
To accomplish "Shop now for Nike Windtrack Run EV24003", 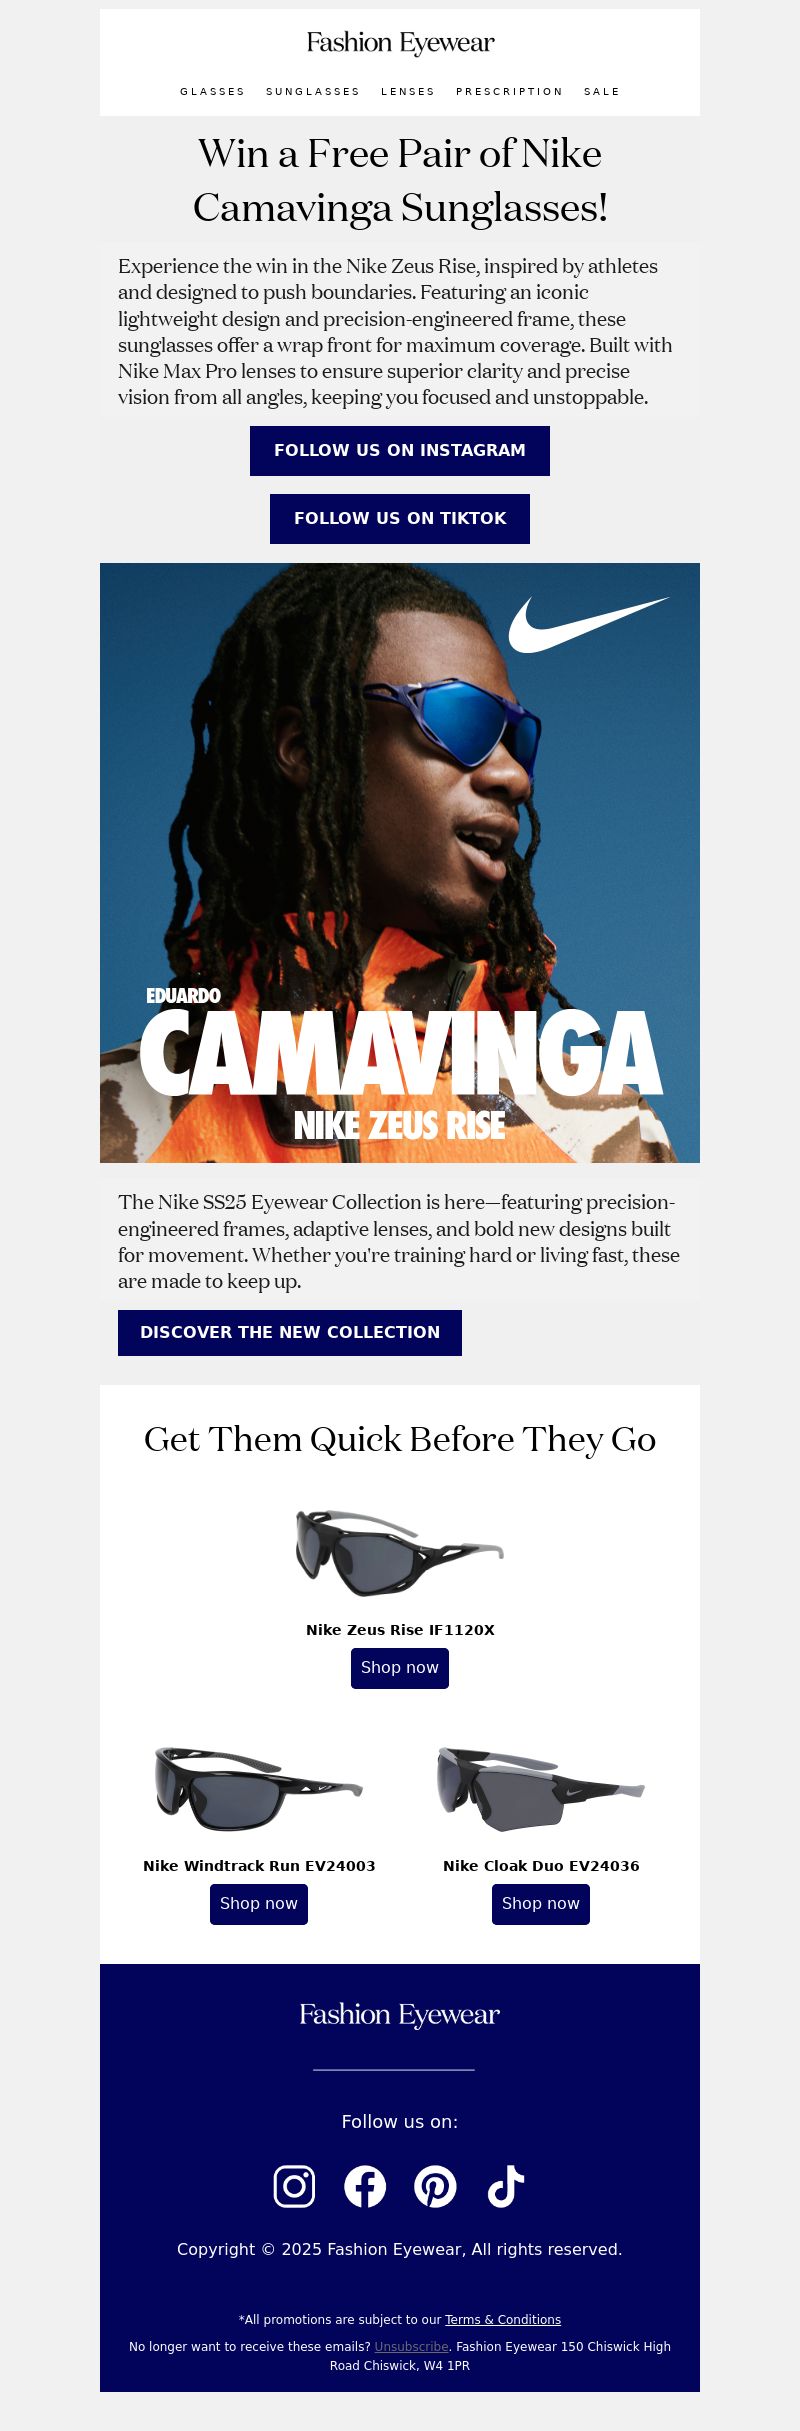I will tap(259, 1904).
